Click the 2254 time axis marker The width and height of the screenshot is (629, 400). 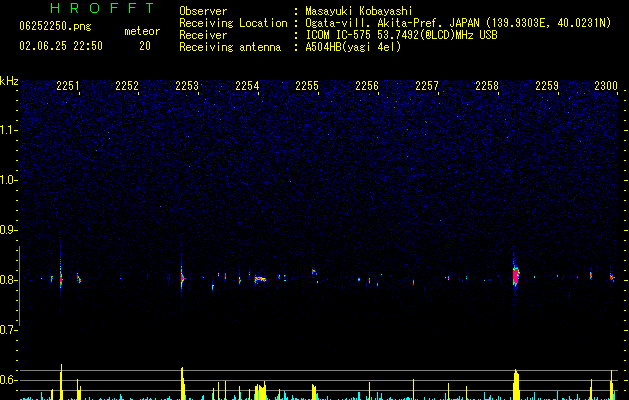(x=247, y=86)
